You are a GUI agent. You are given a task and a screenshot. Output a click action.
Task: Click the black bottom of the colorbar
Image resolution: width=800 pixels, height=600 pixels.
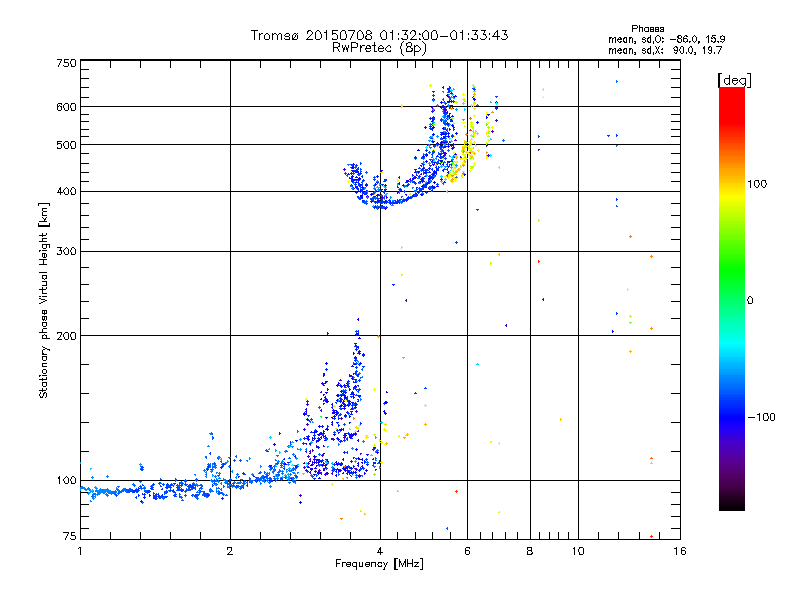click(732, 503)
